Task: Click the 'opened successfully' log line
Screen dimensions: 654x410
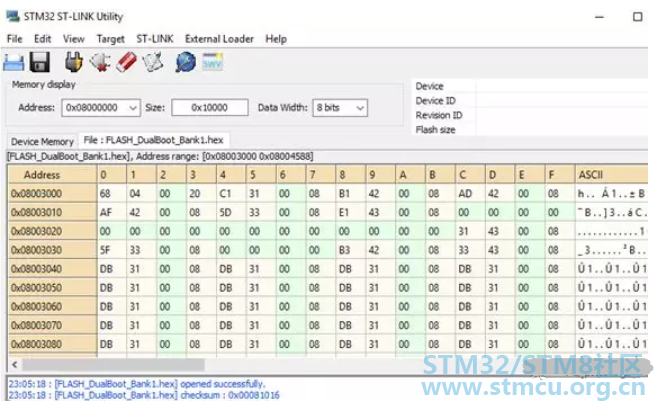Action: (x=137, y=384)
